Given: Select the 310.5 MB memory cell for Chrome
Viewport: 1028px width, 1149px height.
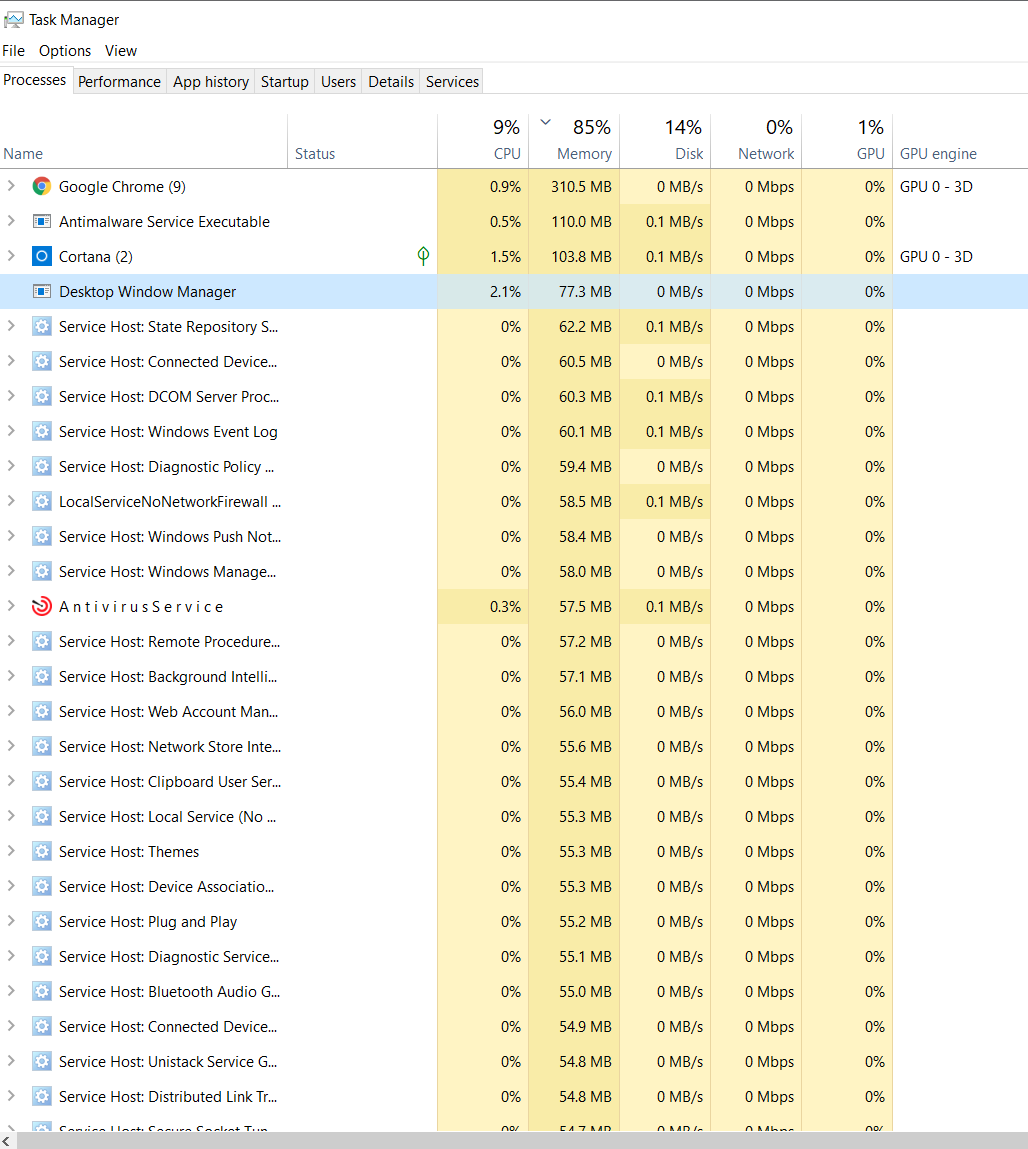Looking at the screenshot, I should tap(574, 187).
